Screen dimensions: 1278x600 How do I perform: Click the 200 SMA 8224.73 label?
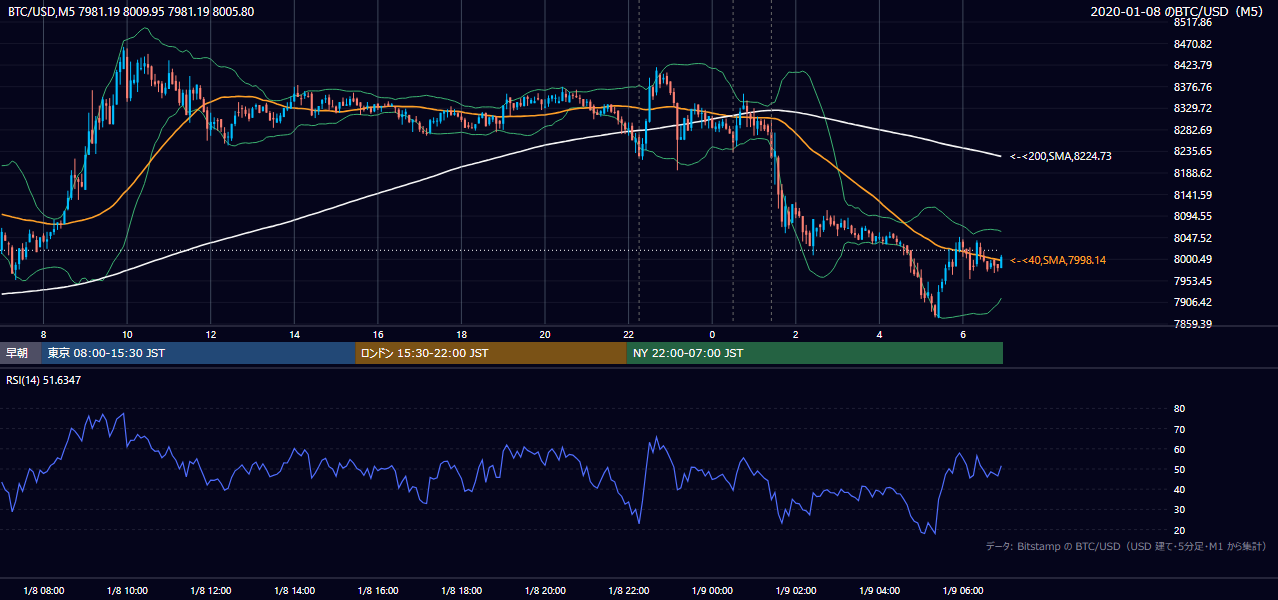[1060, 156]
